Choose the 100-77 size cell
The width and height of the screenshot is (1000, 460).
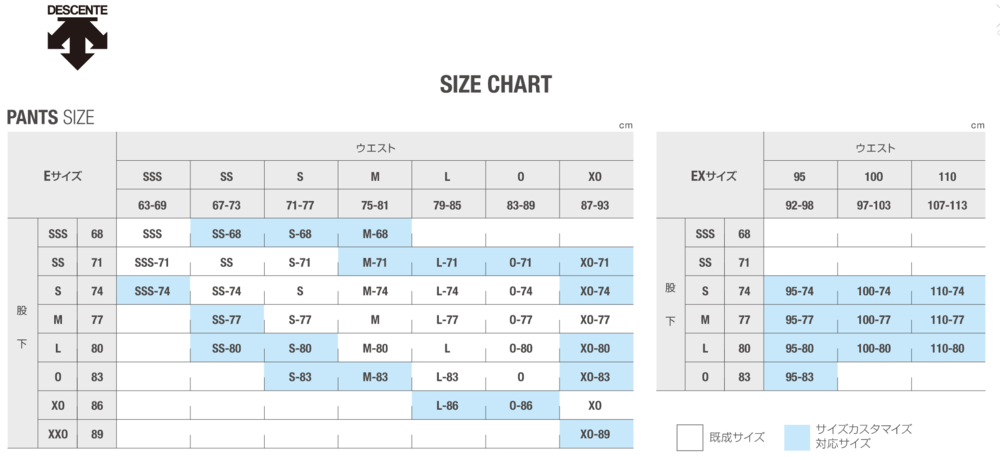874,320
